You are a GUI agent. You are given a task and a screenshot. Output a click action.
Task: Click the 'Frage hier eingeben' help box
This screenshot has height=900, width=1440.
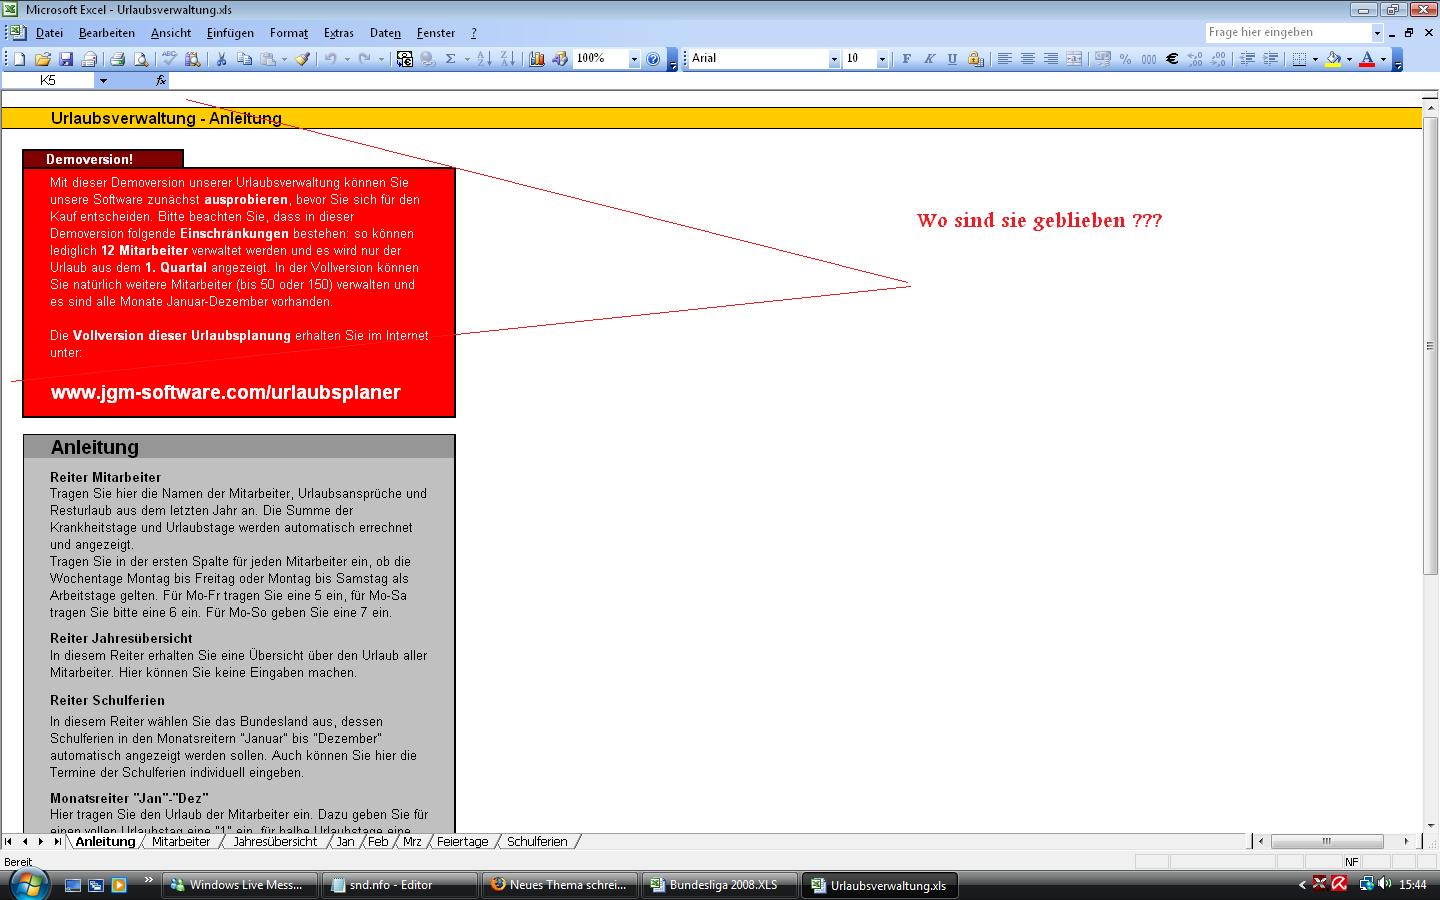1287,32
